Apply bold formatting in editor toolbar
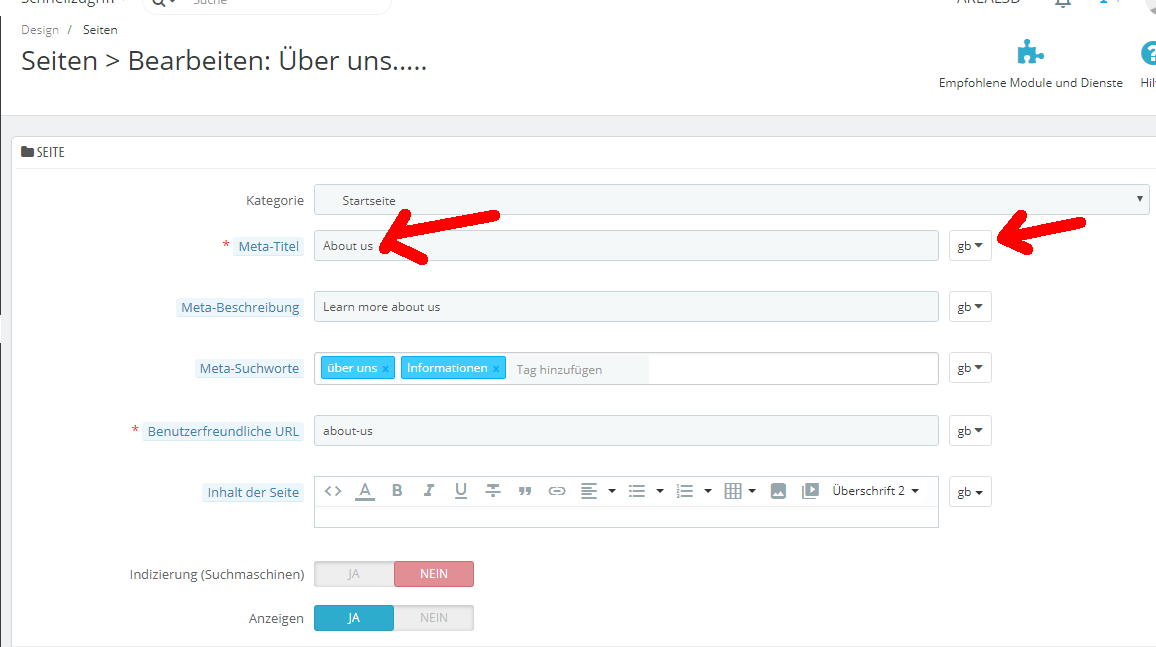This screenshot has width=1156, height=647. click(397, 491)
